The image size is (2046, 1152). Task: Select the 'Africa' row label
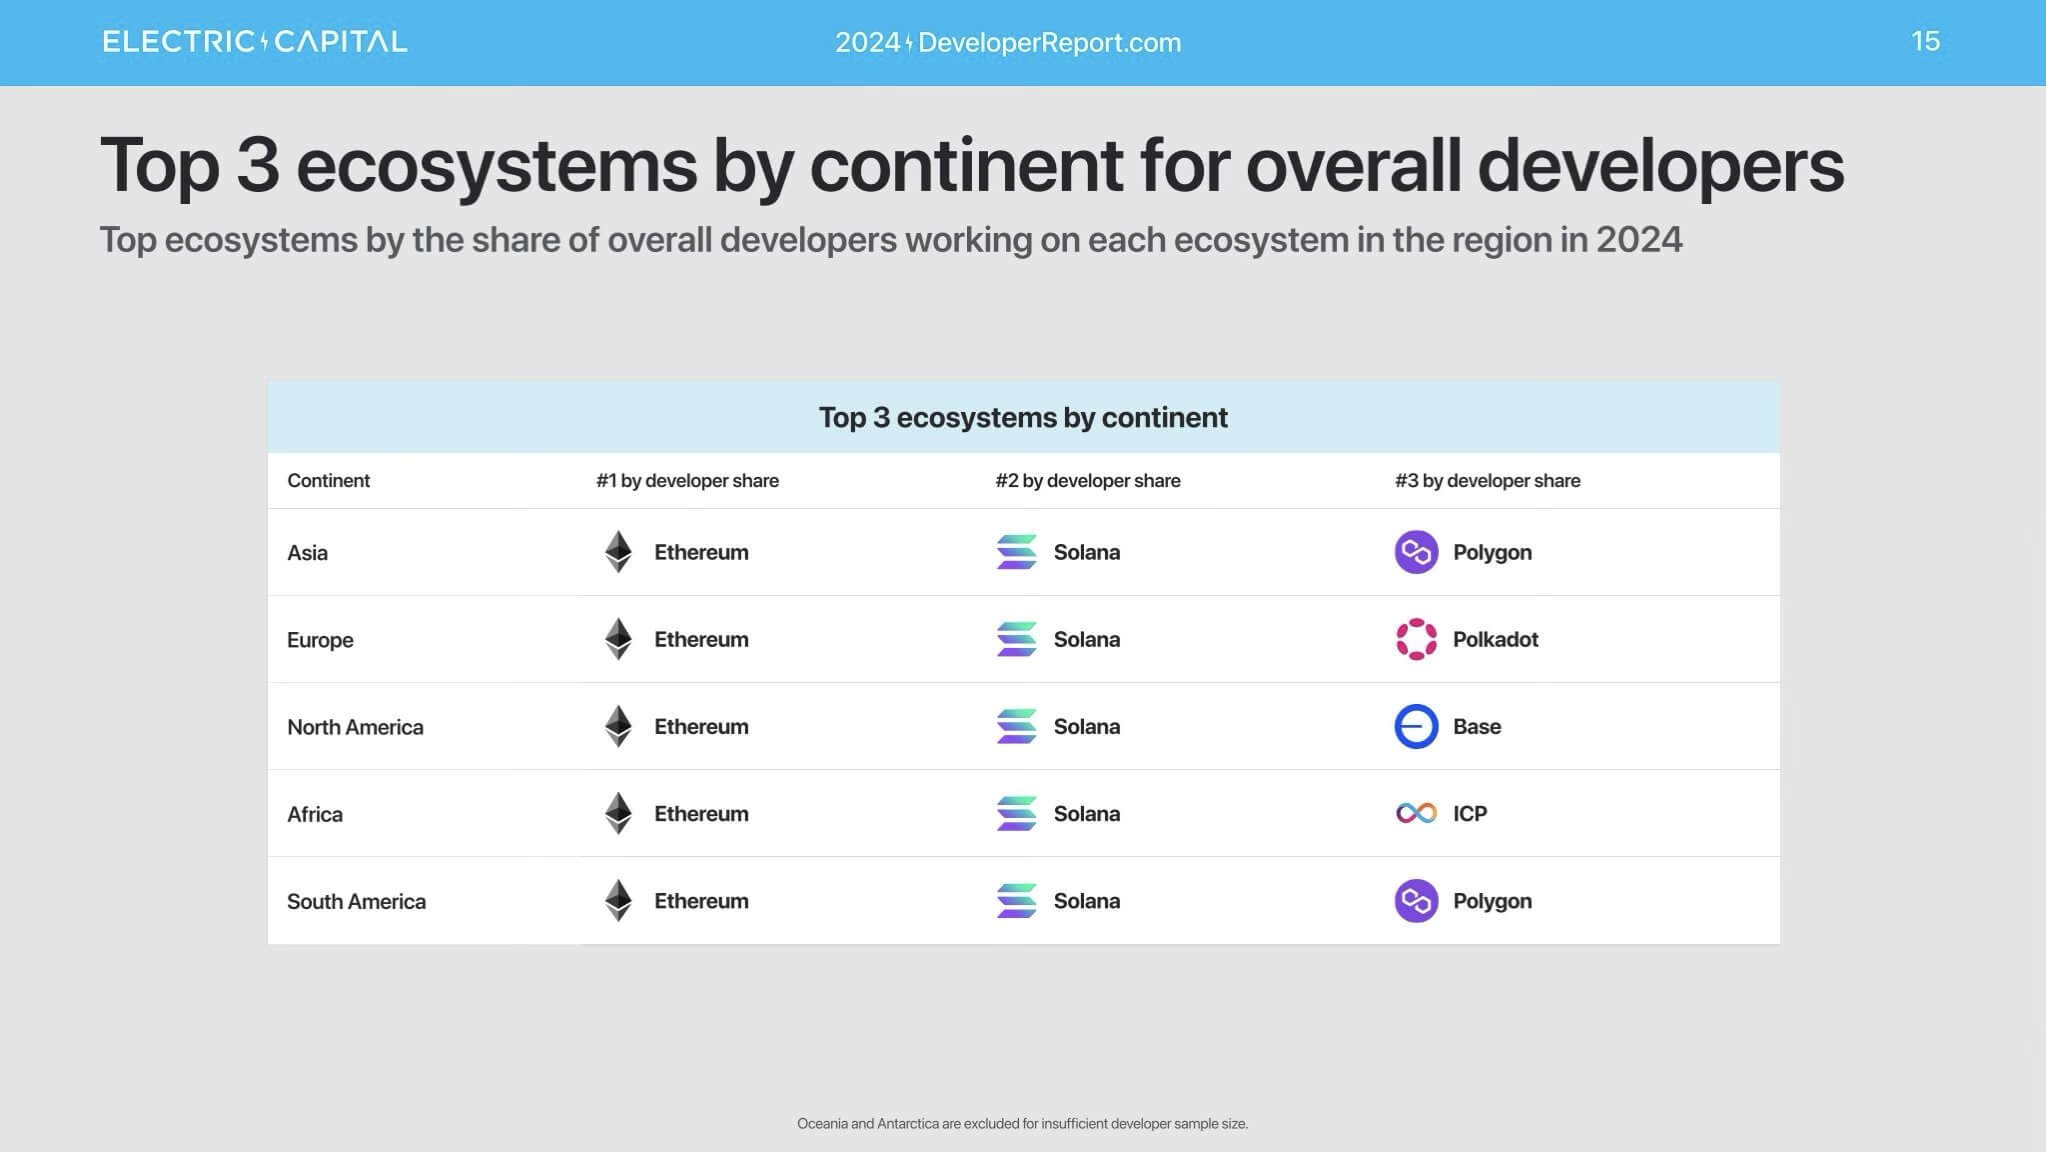click(315, 814)
